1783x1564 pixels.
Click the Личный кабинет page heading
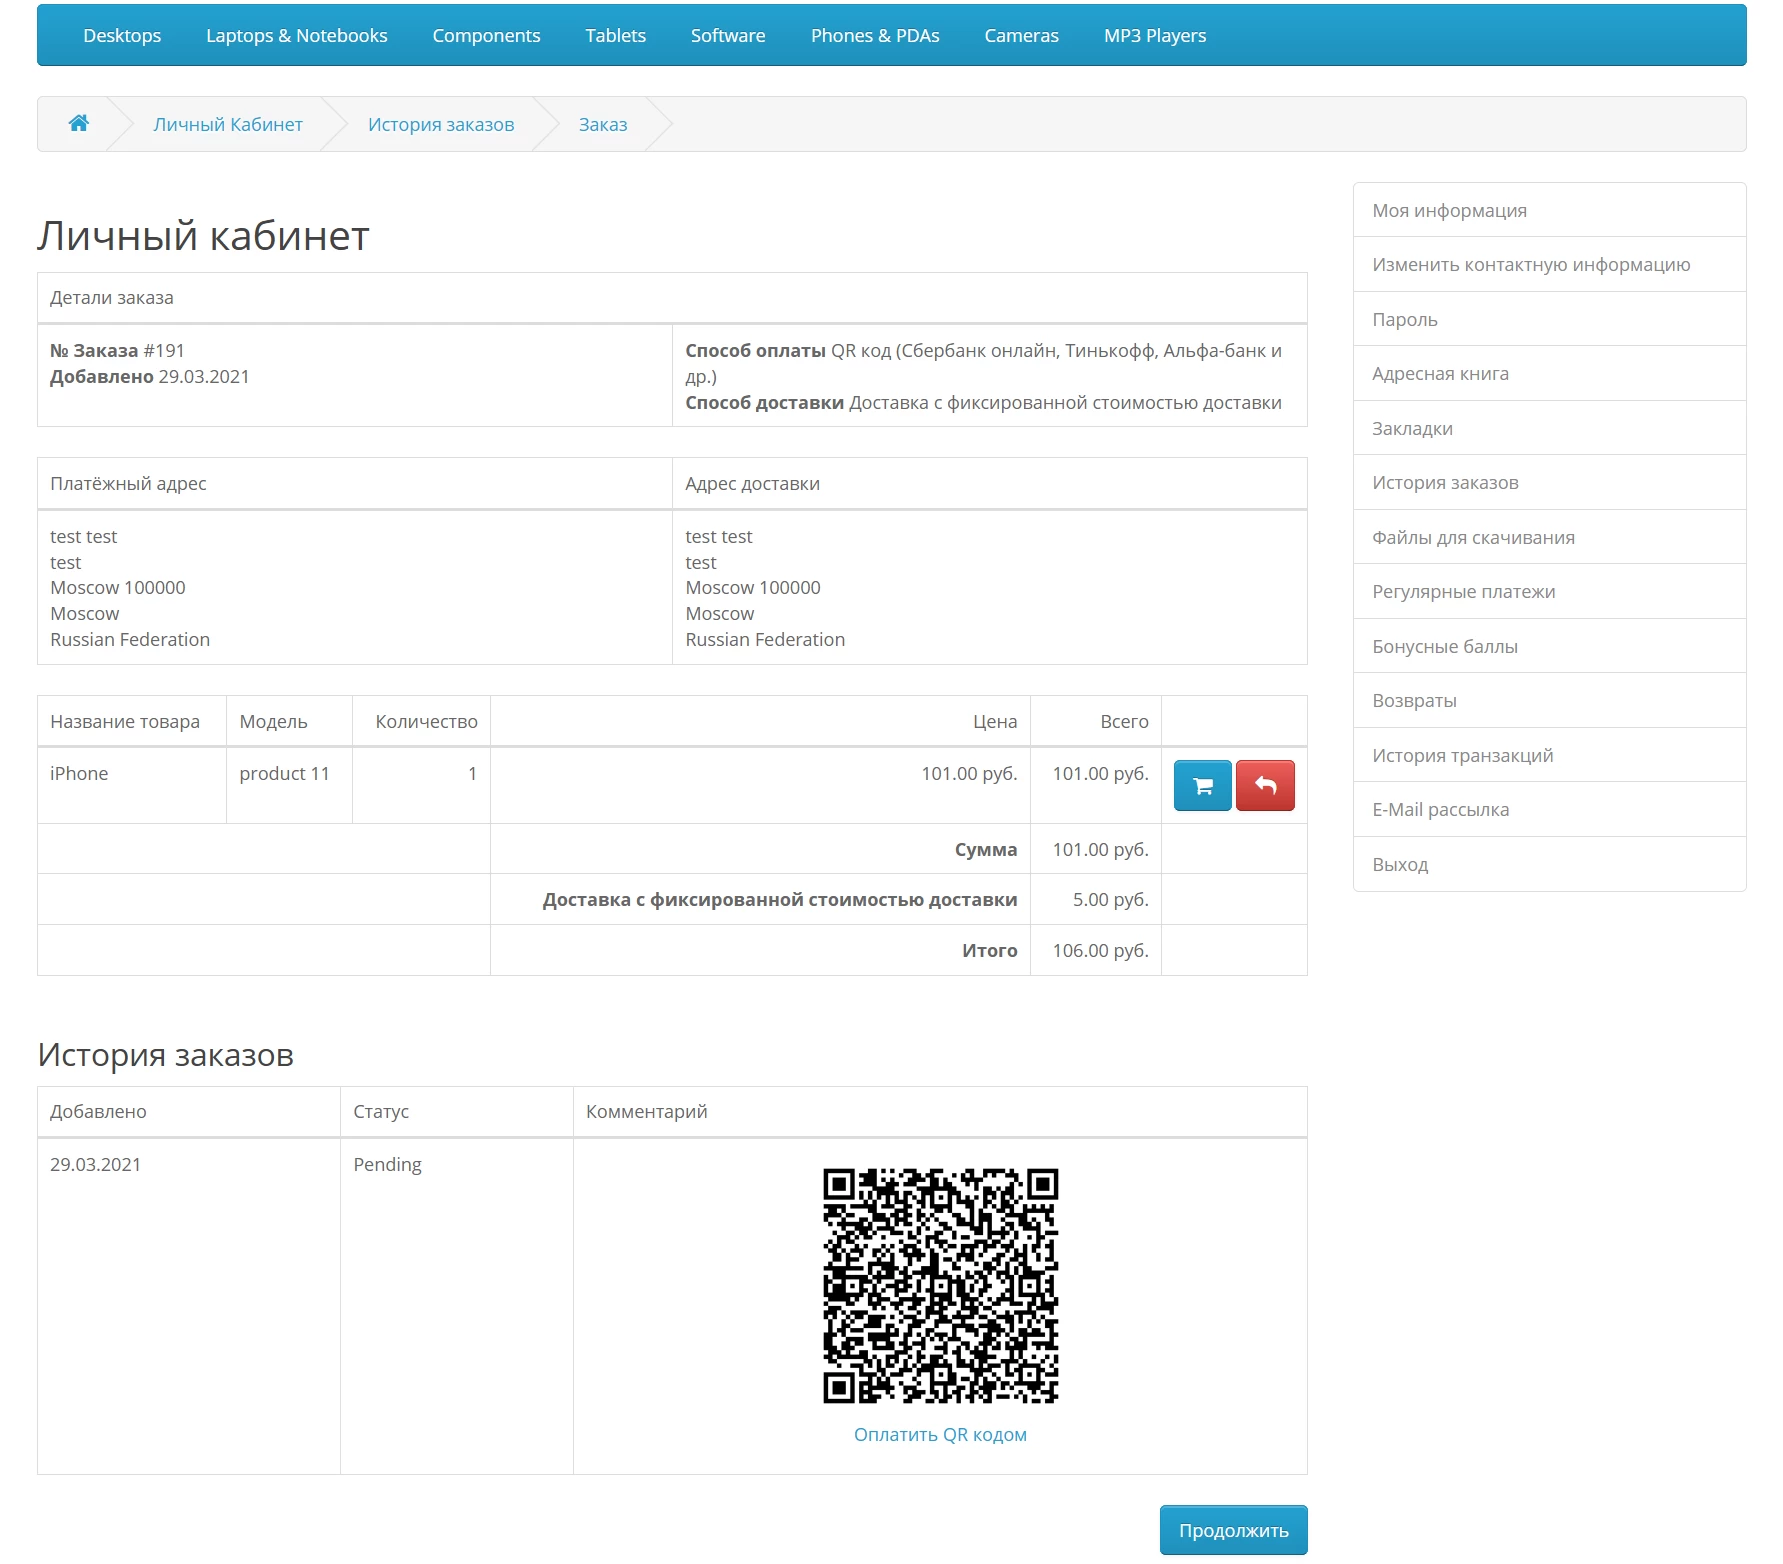click(x=203, y=236)
